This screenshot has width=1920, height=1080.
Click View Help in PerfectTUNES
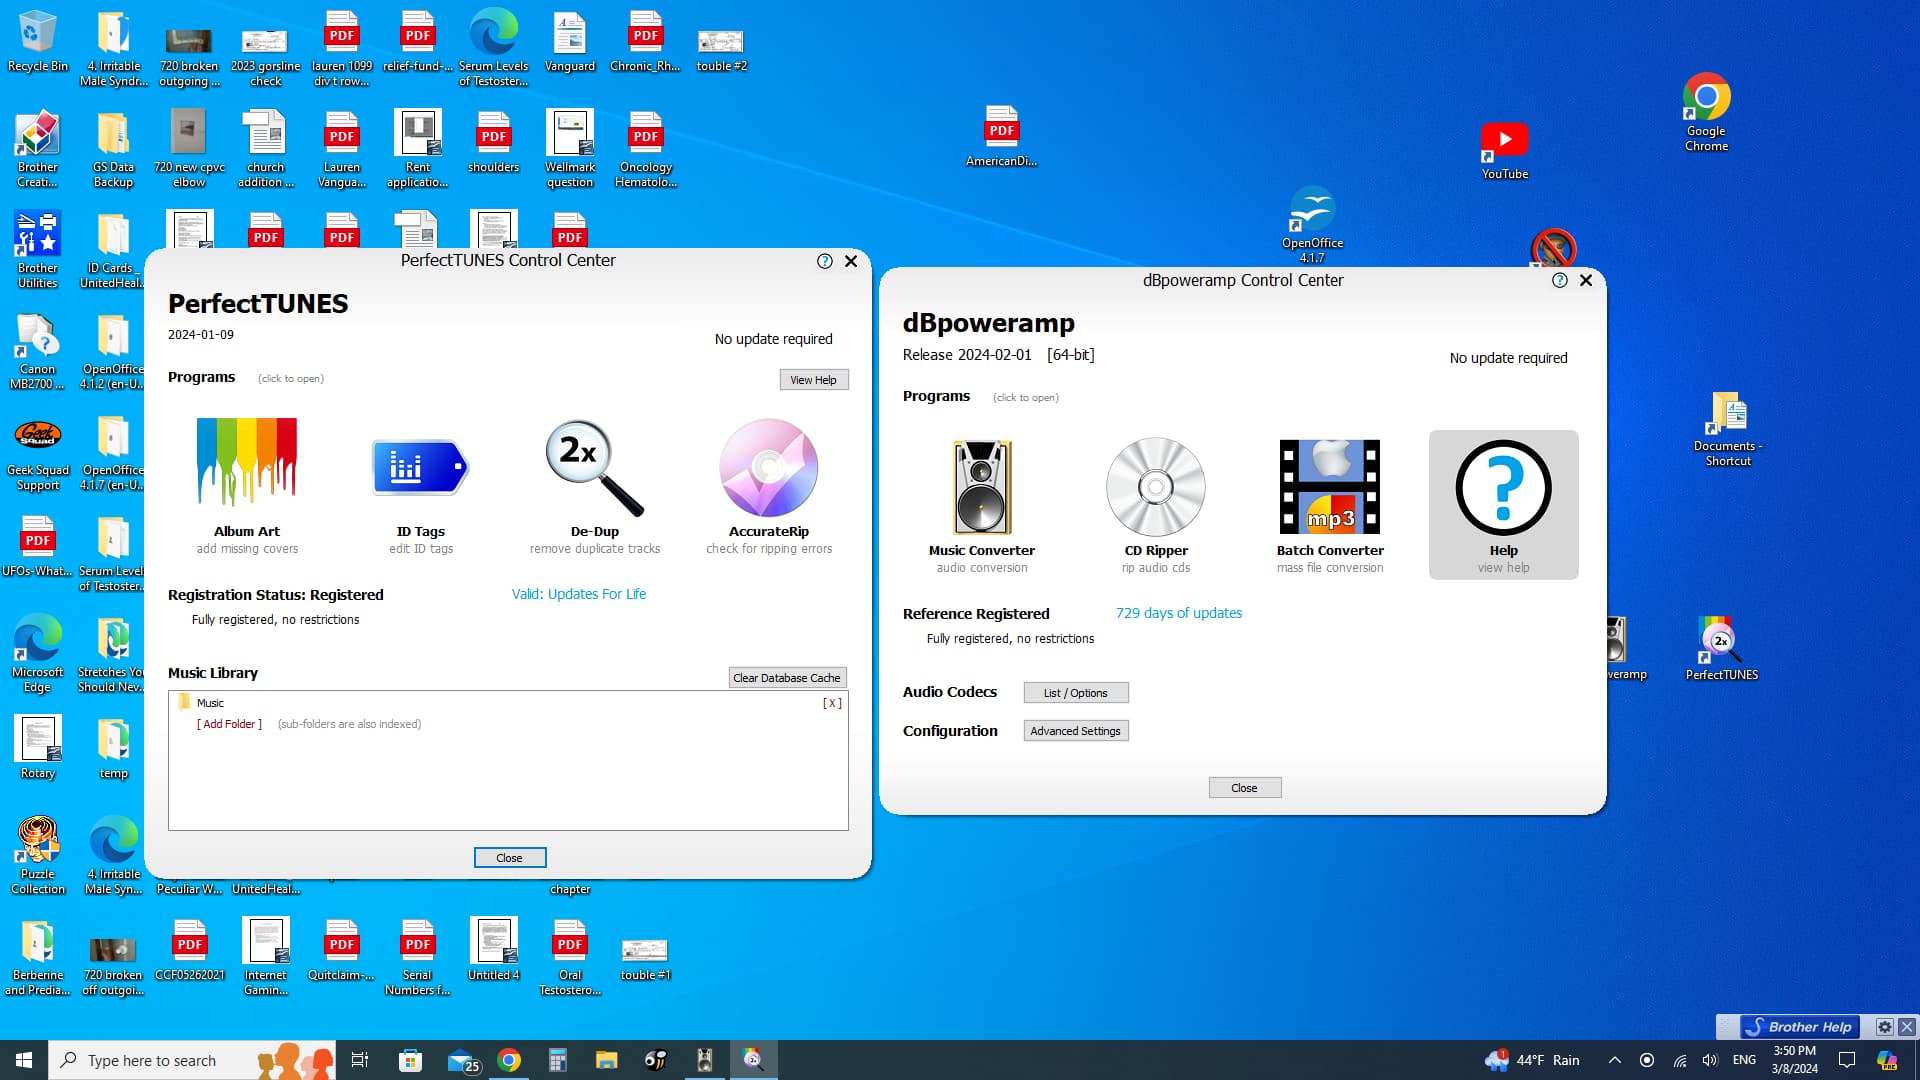coord(814,380)
